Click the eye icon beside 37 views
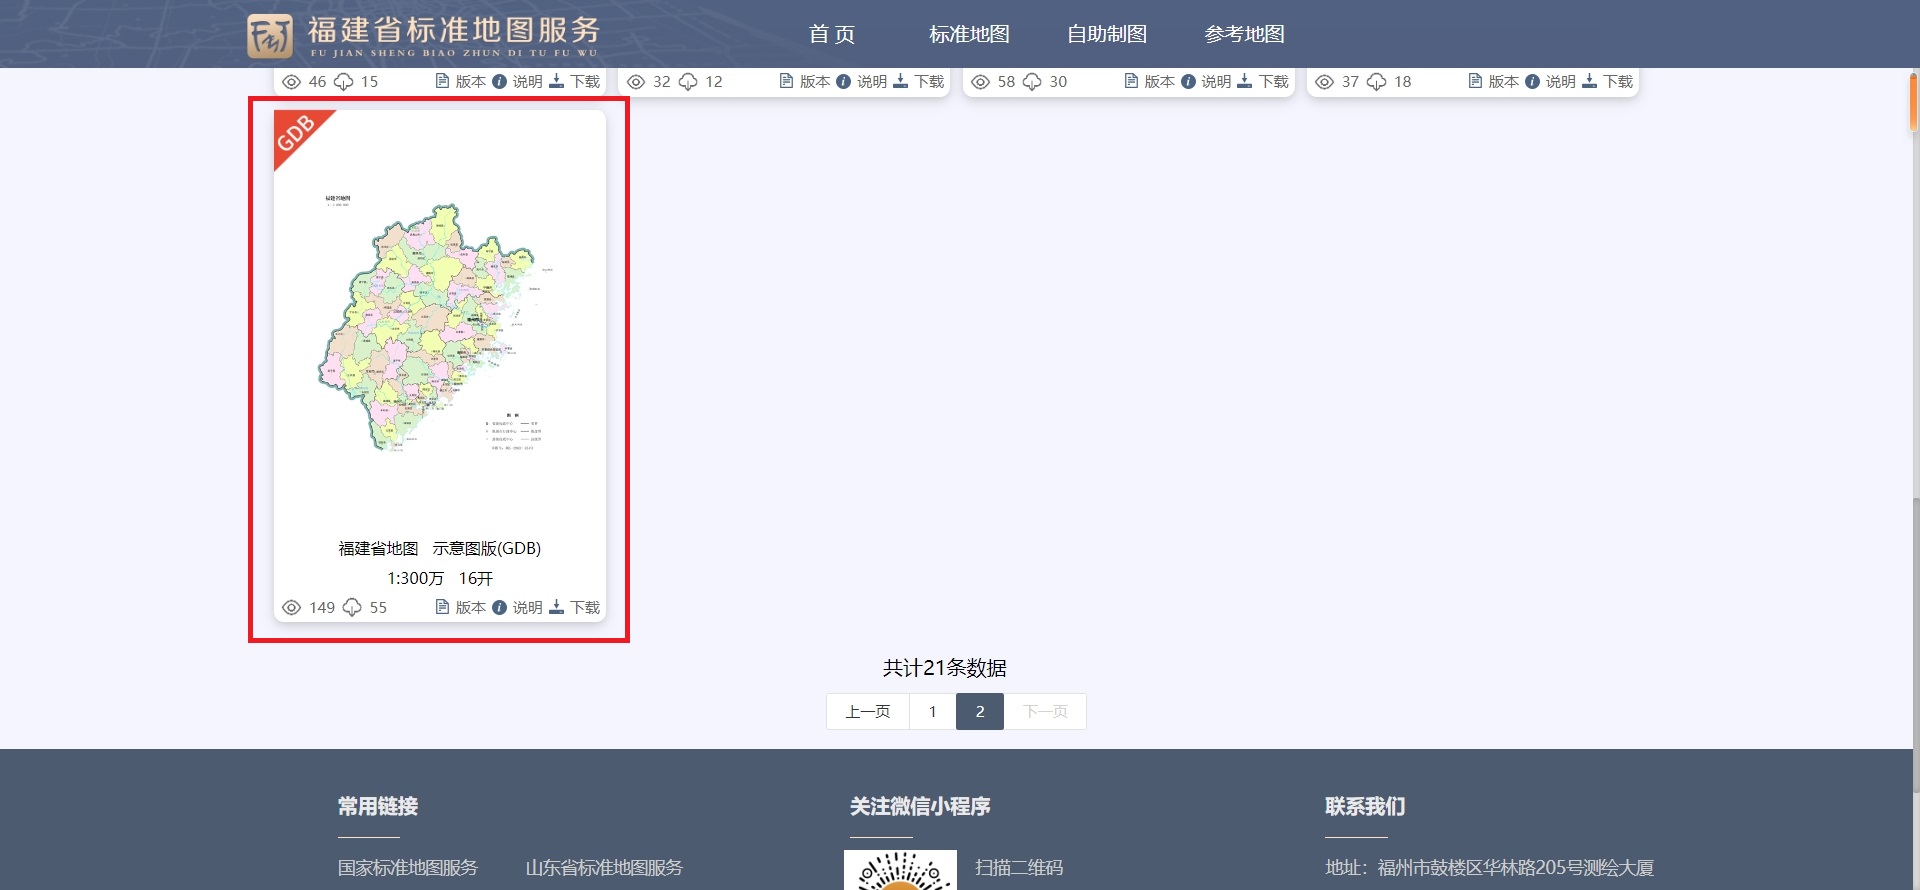Screen dimensions: 1920x890 [1324, 82]
